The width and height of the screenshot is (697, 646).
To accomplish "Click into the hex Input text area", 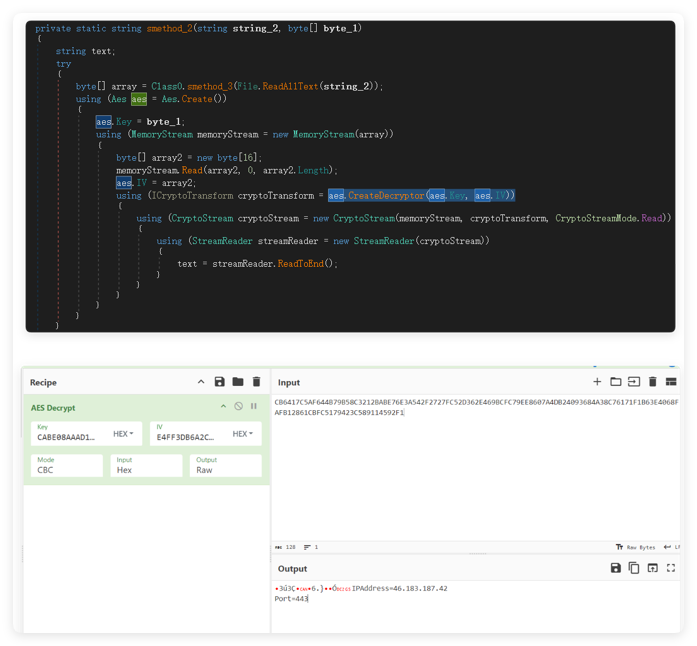I will coord(475,469).
